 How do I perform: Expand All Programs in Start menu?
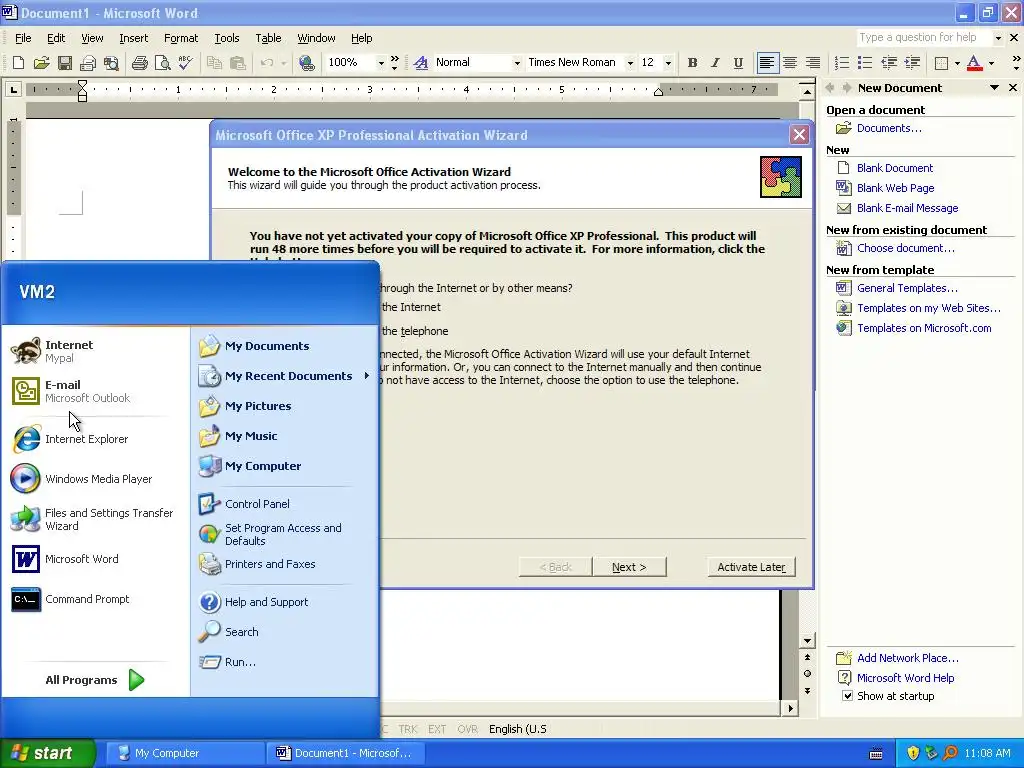[x=95, y=680]
